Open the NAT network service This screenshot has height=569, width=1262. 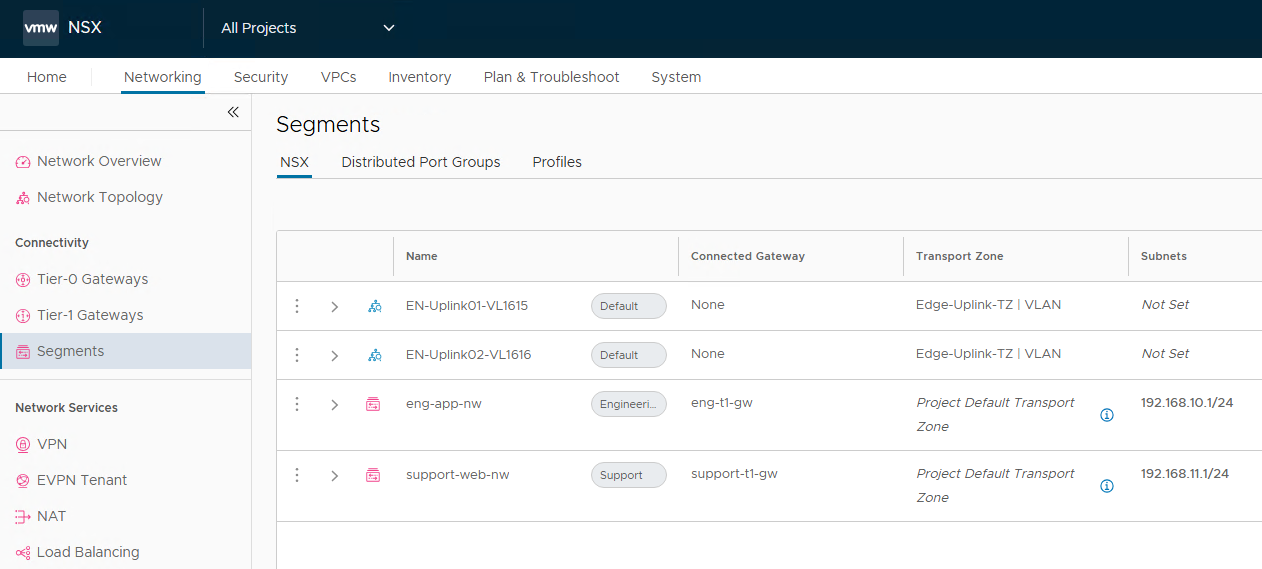pyautogui.click(x=51, y=516)
